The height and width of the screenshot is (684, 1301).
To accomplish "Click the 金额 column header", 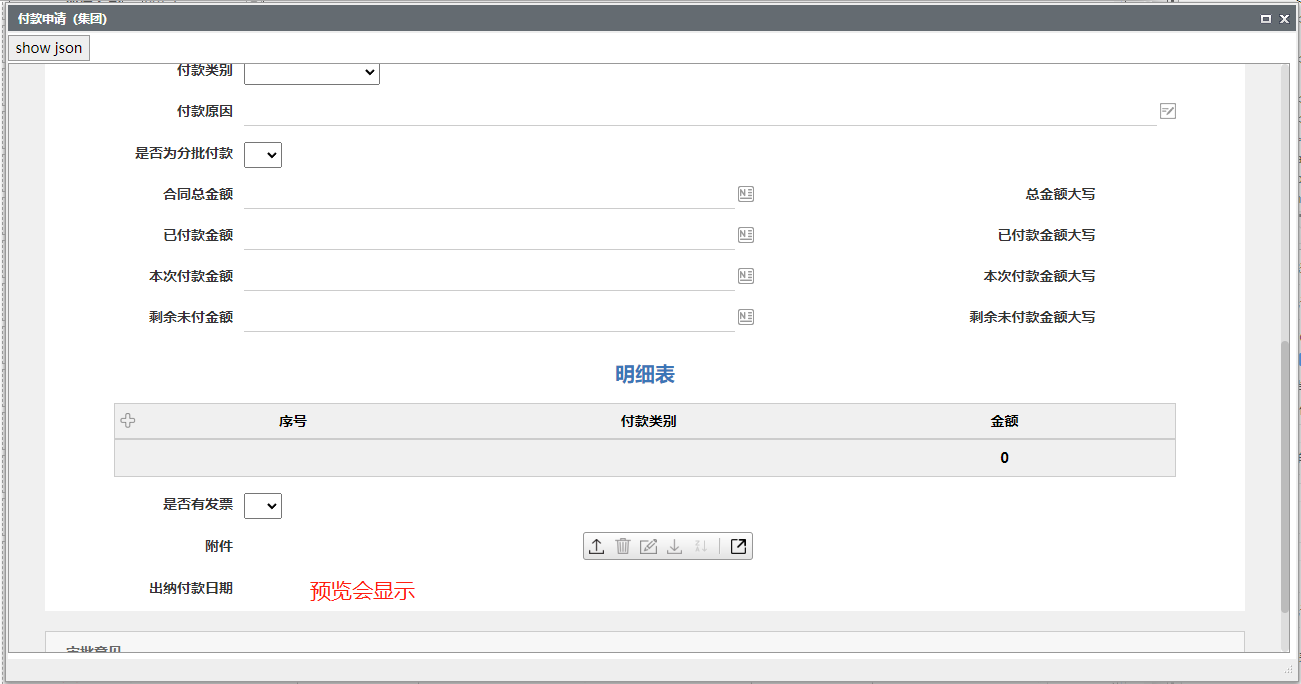I will [1004, 421].
